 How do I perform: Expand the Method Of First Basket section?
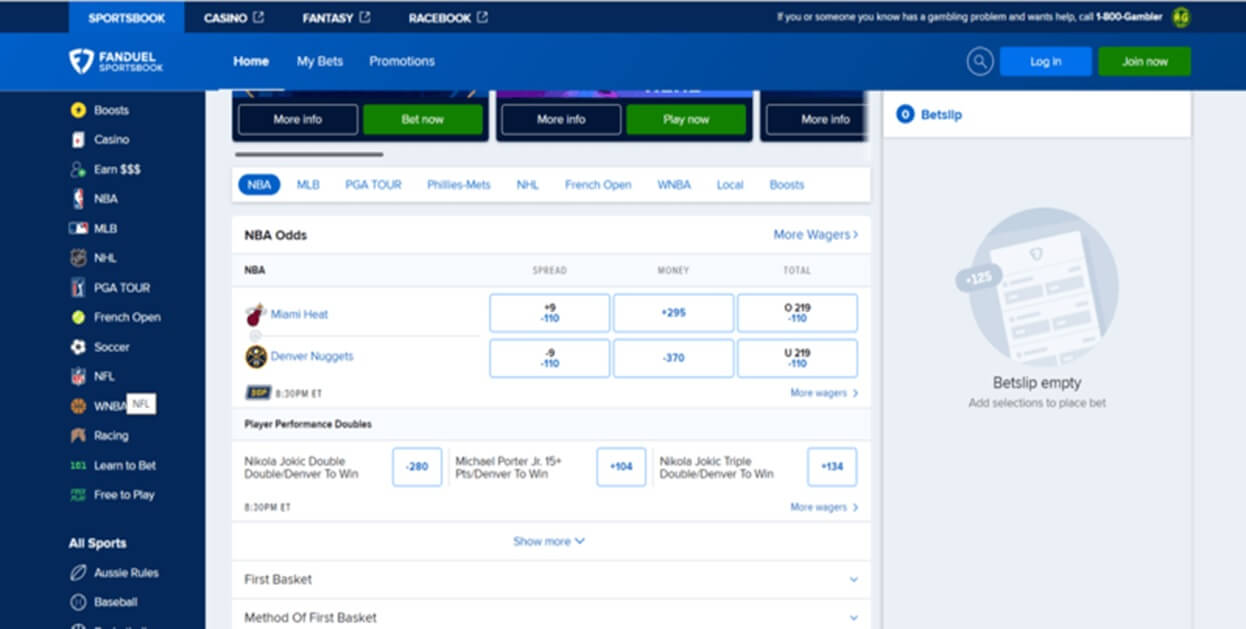(551, 617)
